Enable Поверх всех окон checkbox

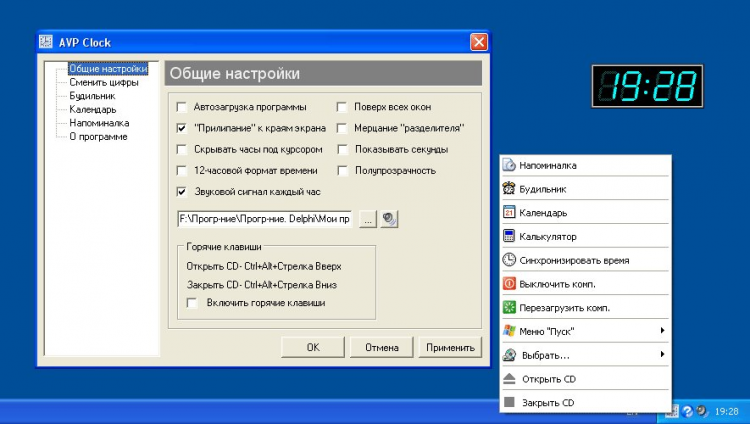(342, 107)
